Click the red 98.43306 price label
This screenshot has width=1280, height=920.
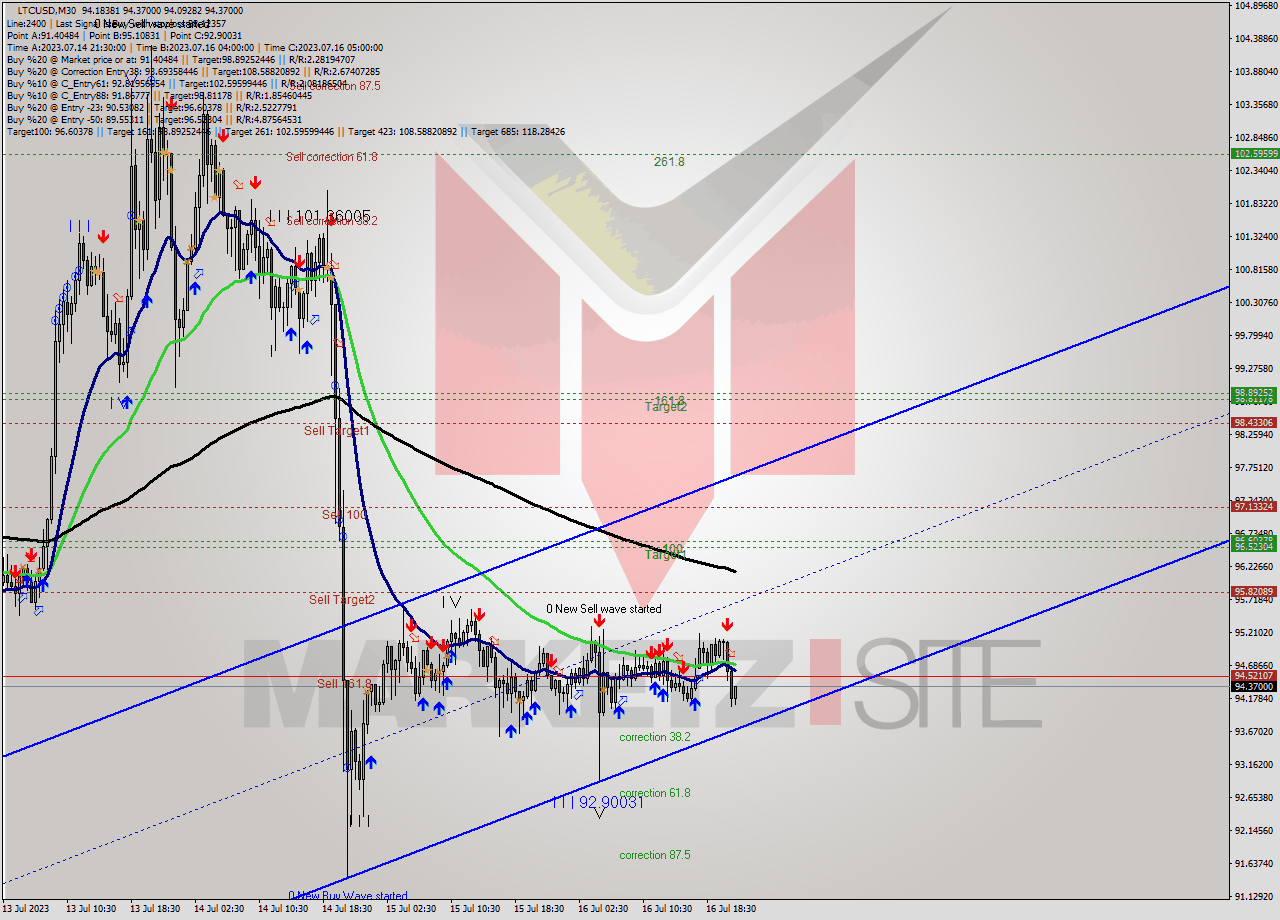point(1254,423)
